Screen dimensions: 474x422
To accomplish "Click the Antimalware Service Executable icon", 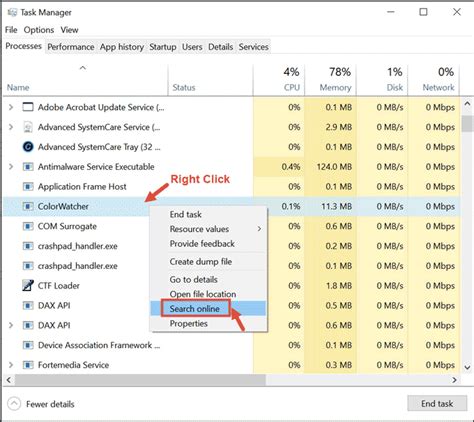I will (28, 167).
